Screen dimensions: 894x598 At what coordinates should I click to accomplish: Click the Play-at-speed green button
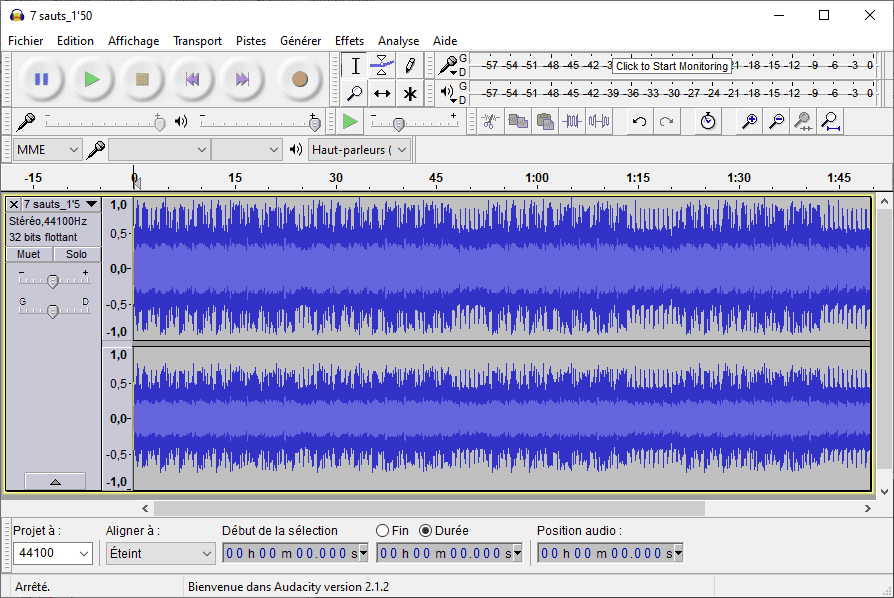[350, 121]
